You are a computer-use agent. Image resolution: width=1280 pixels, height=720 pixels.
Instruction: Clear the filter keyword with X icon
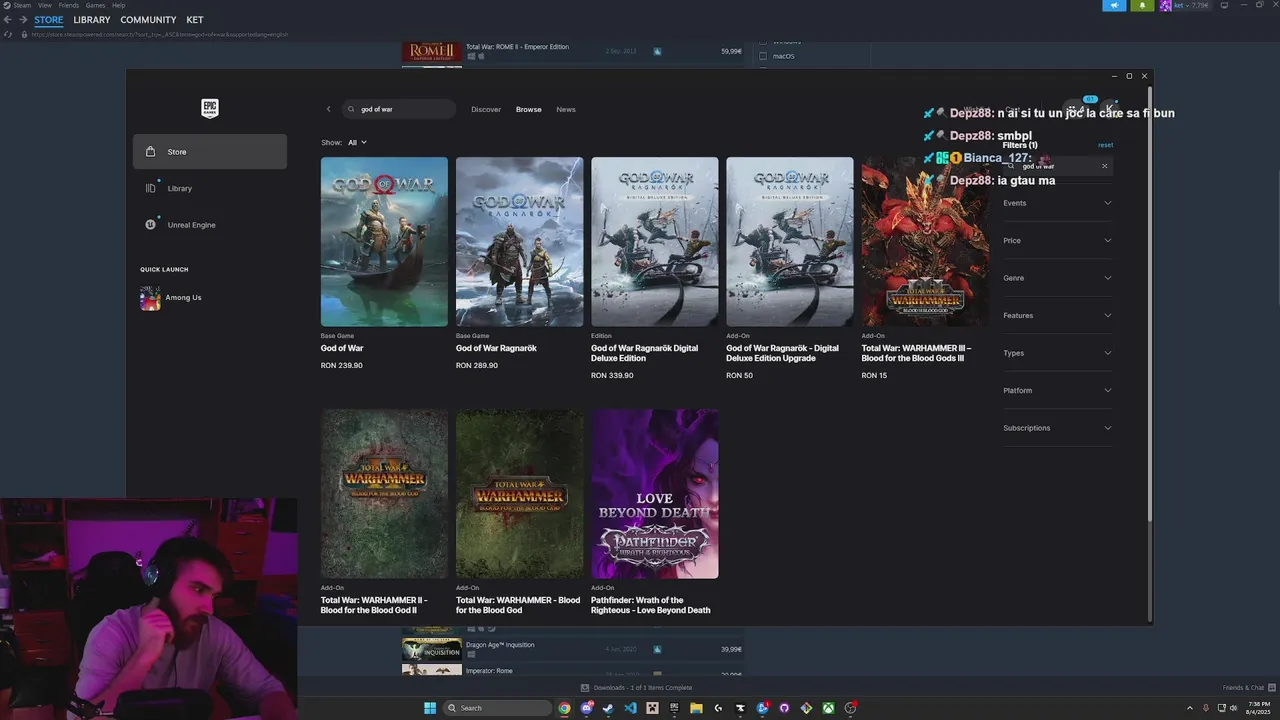pyautogui.click(x=1104, y=166)
